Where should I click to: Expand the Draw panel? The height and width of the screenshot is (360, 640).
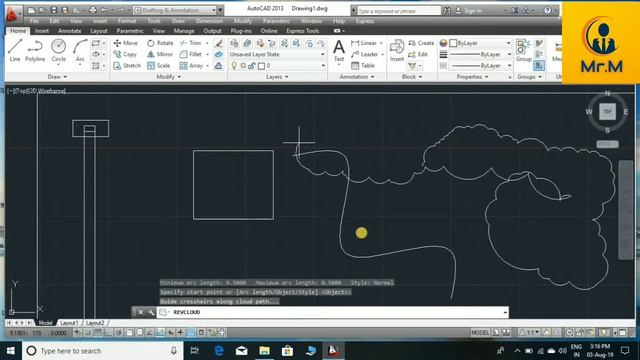57,77
